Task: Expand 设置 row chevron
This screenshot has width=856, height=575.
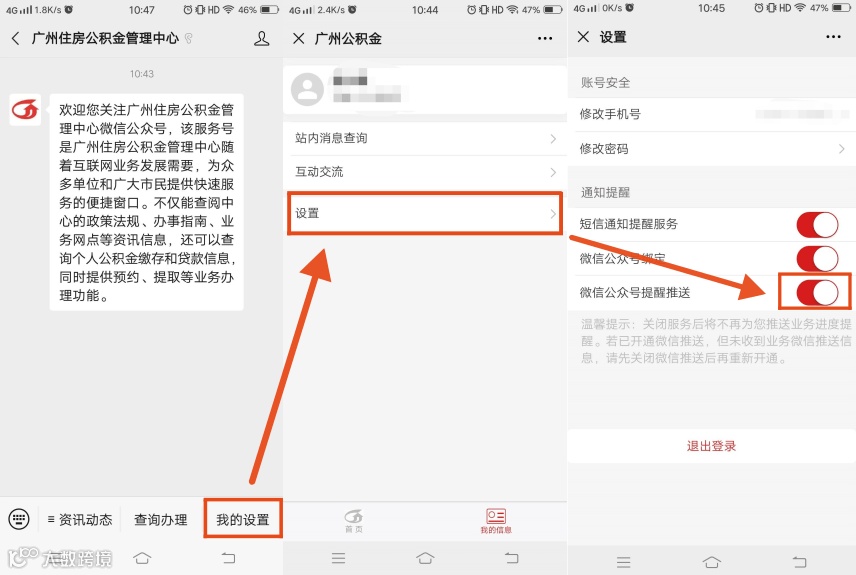Action: tap(553, 214)
